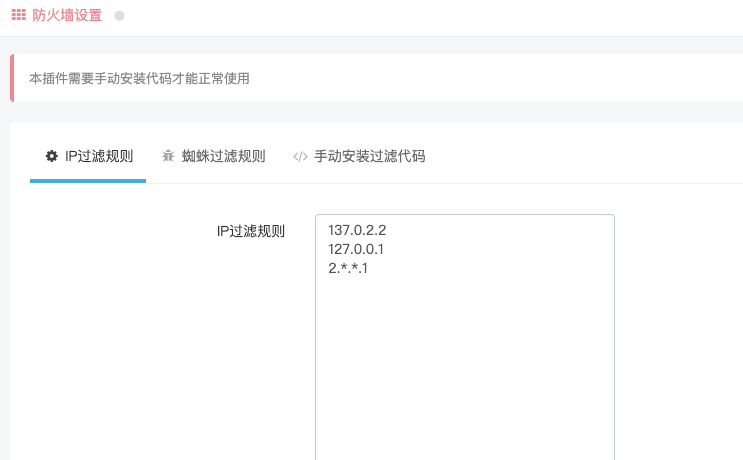Screen dimensions: 743x460
Task: Click empty space below entries in text area
Action: tap(465, 370)
